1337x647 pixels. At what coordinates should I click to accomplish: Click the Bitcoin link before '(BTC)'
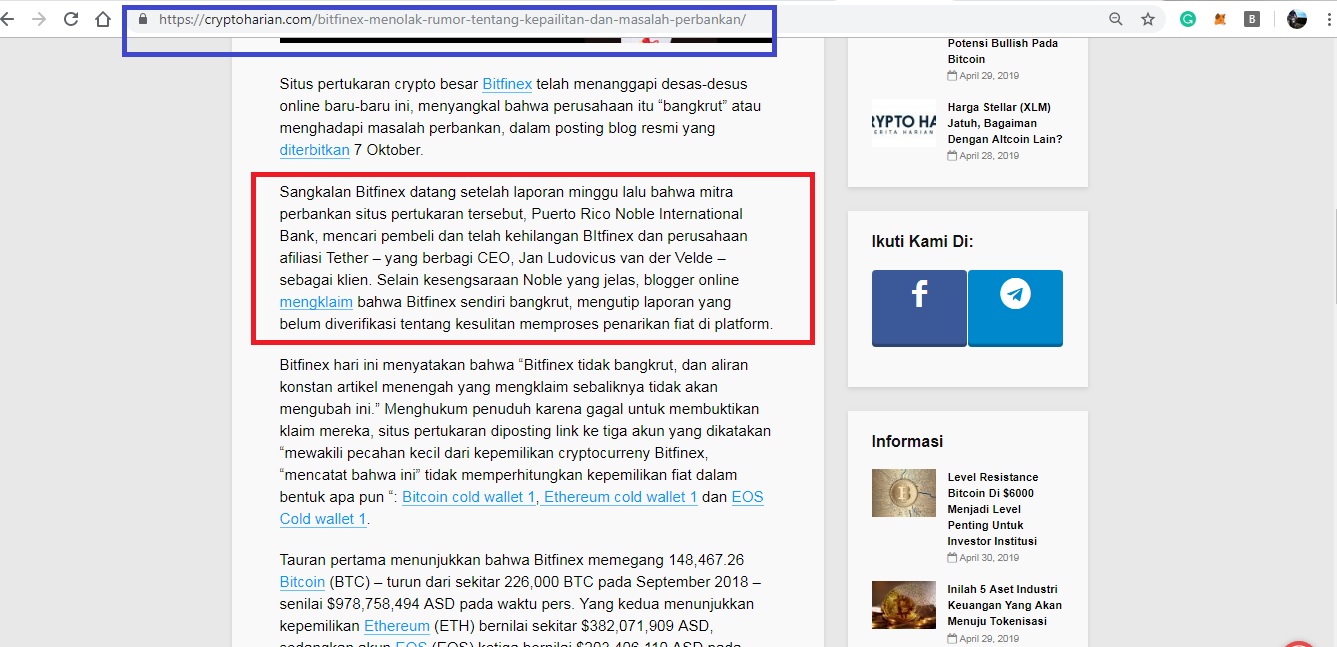click(302, 582)
